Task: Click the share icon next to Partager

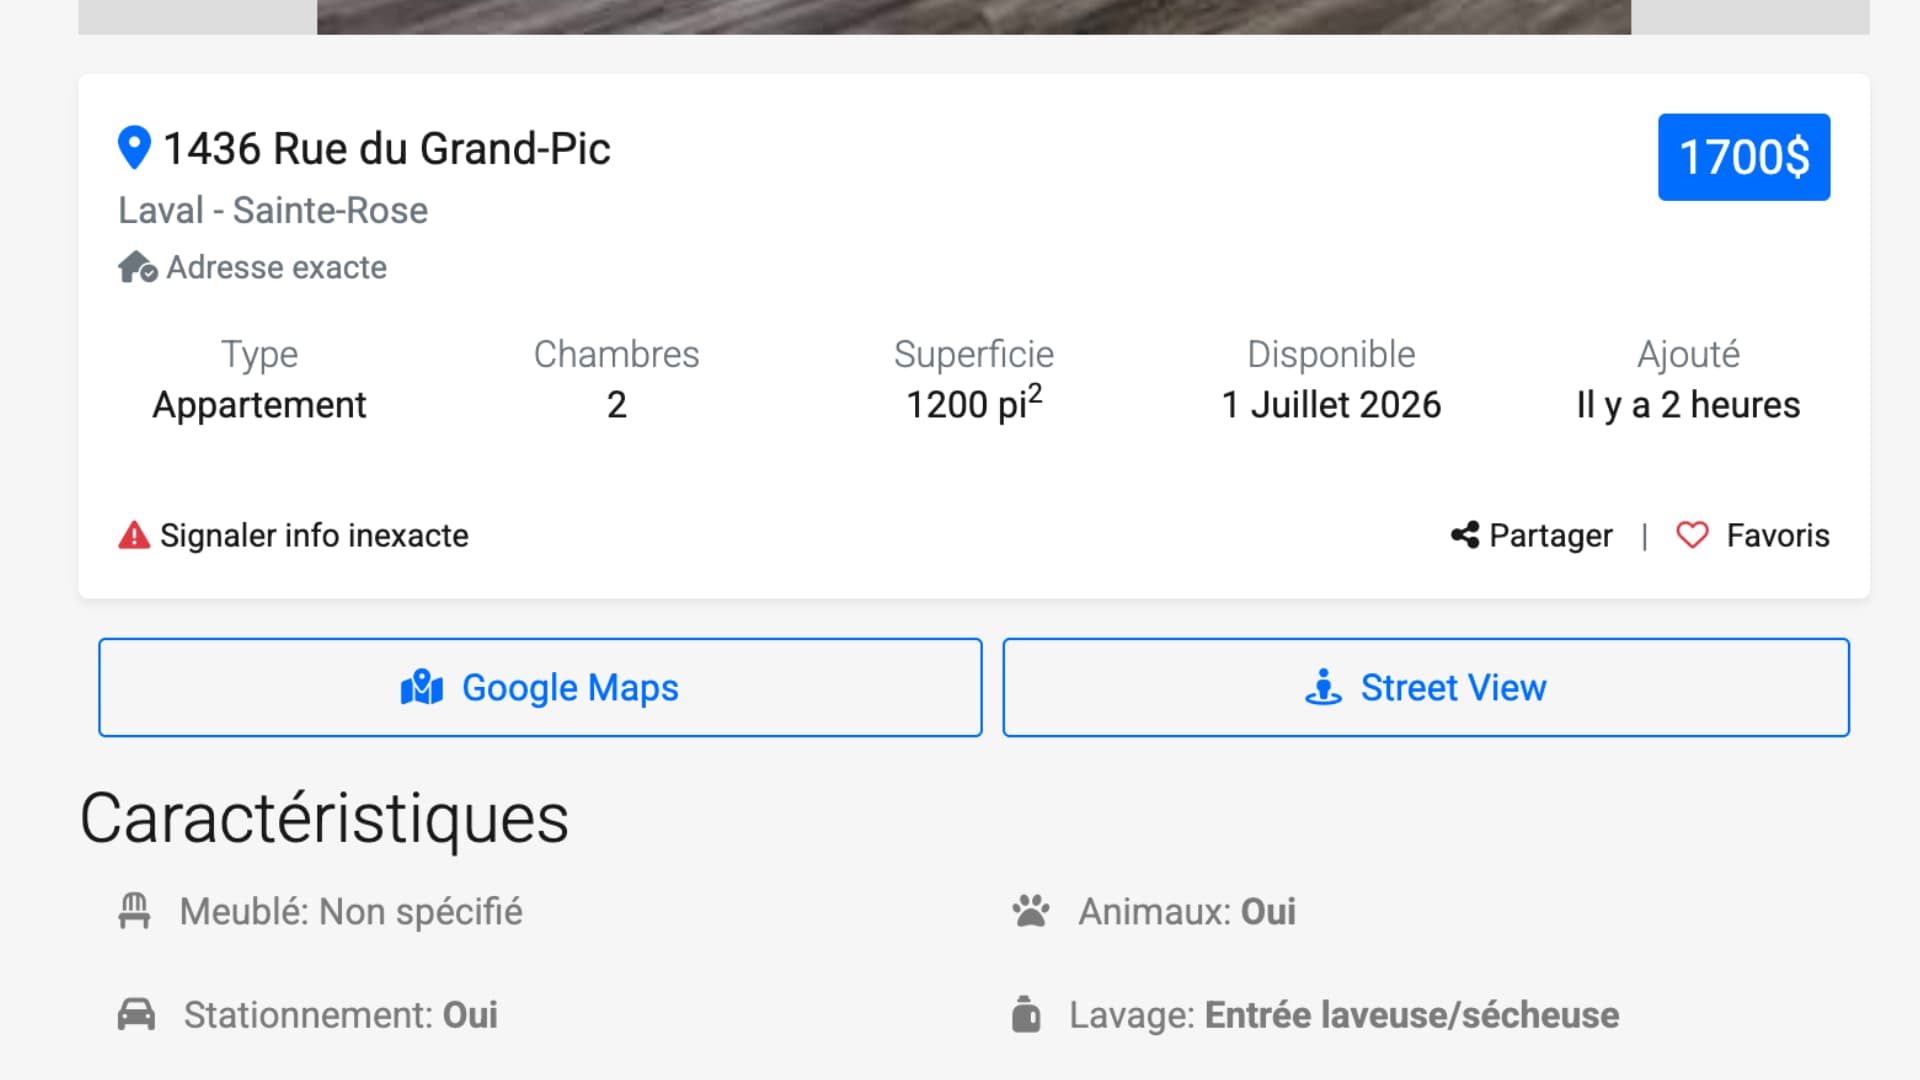Action: (1465, 535)
